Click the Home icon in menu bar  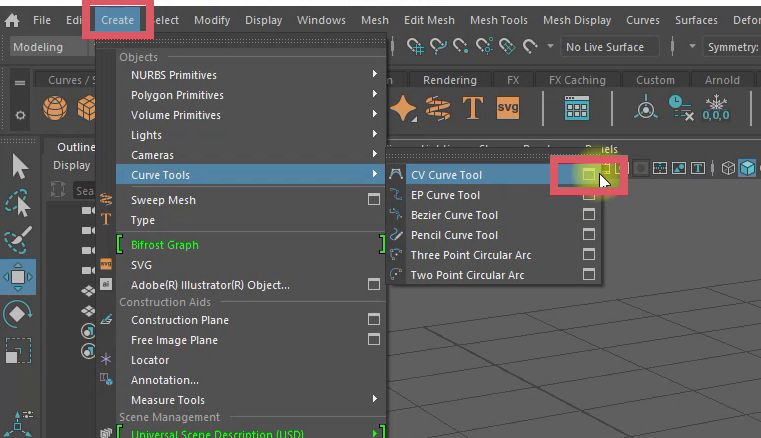coord(12,20)
